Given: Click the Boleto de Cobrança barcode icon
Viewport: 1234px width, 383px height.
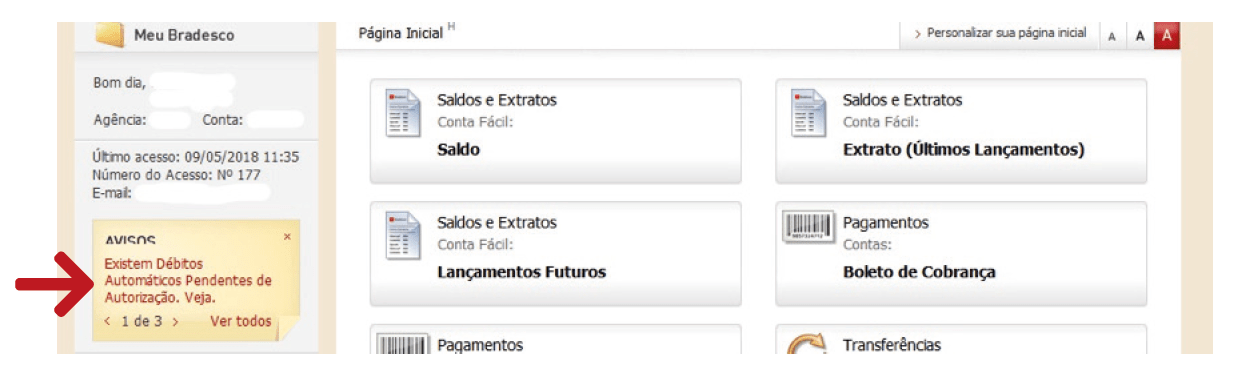Looking at the screenshot, I should (808, 227).
